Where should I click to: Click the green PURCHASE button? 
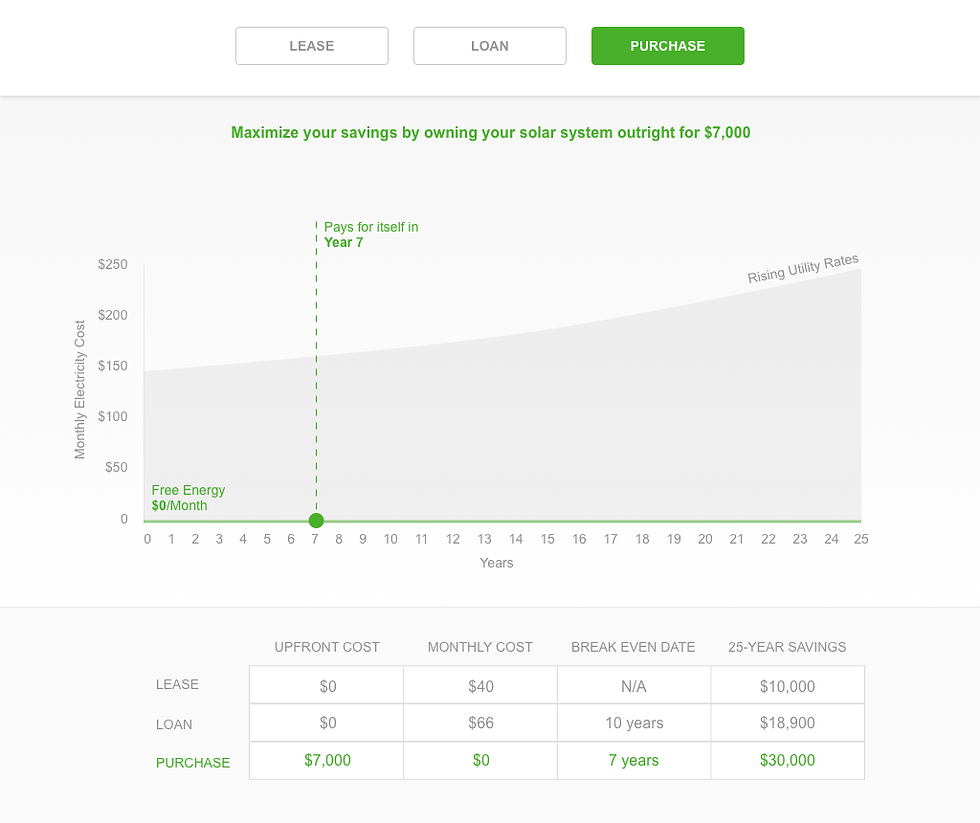point(667,46)
